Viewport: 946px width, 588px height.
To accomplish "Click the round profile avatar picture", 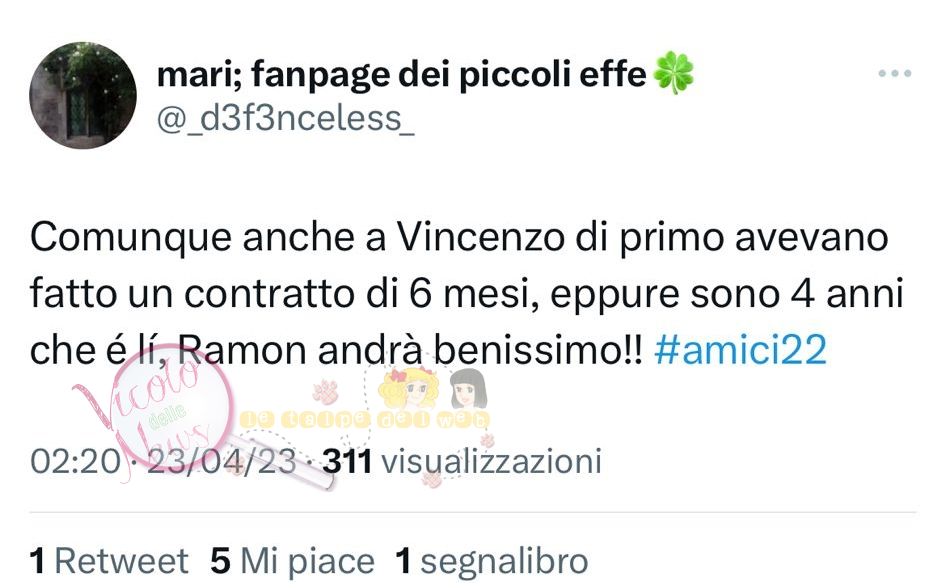I will [83, 95].
